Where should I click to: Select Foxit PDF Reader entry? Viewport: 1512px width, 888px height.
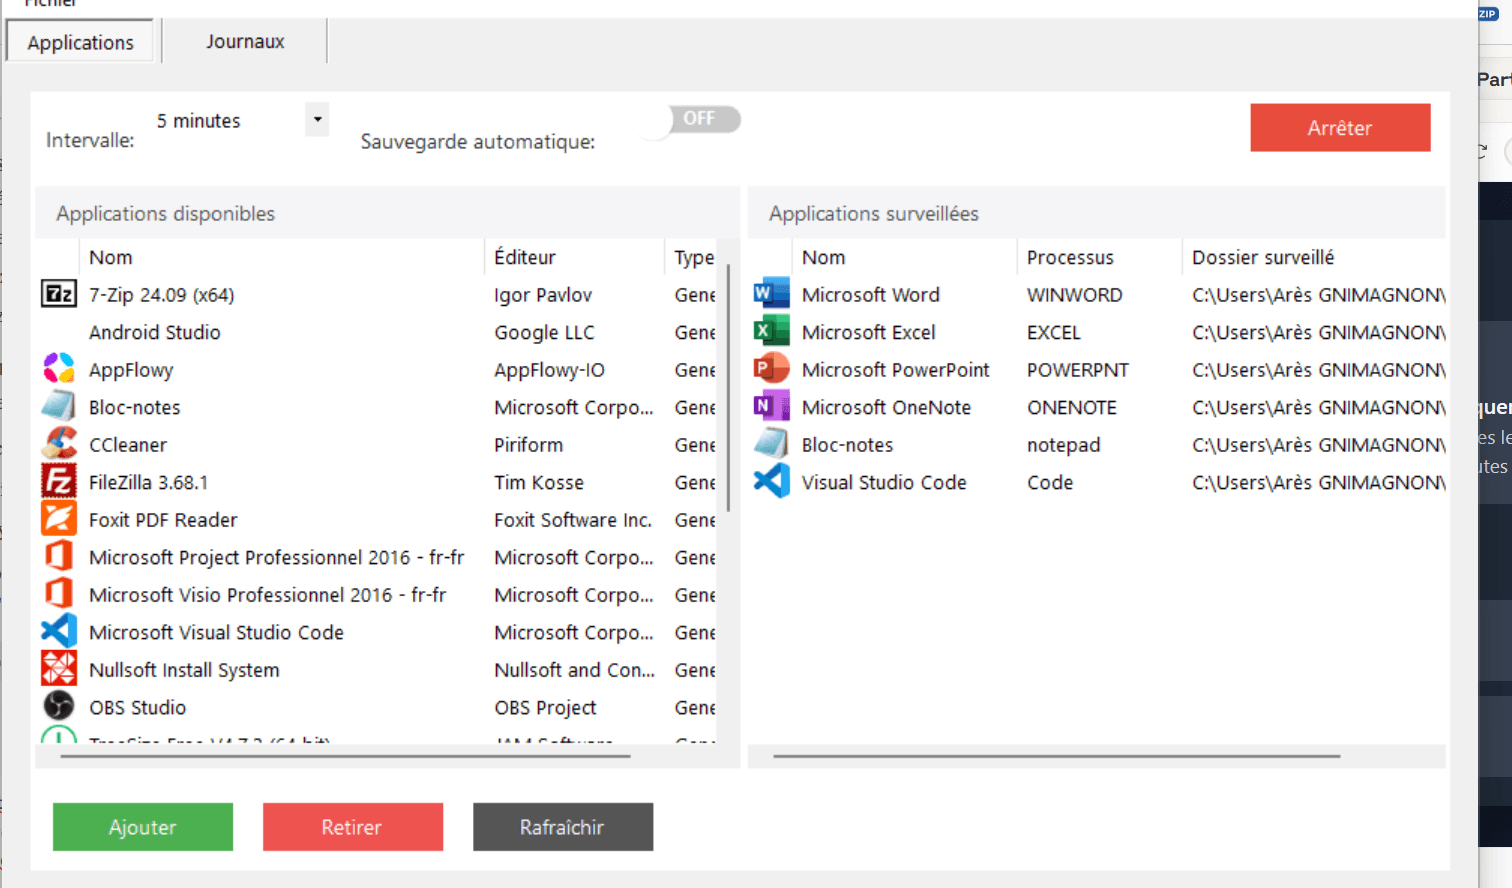click(163, 520)
